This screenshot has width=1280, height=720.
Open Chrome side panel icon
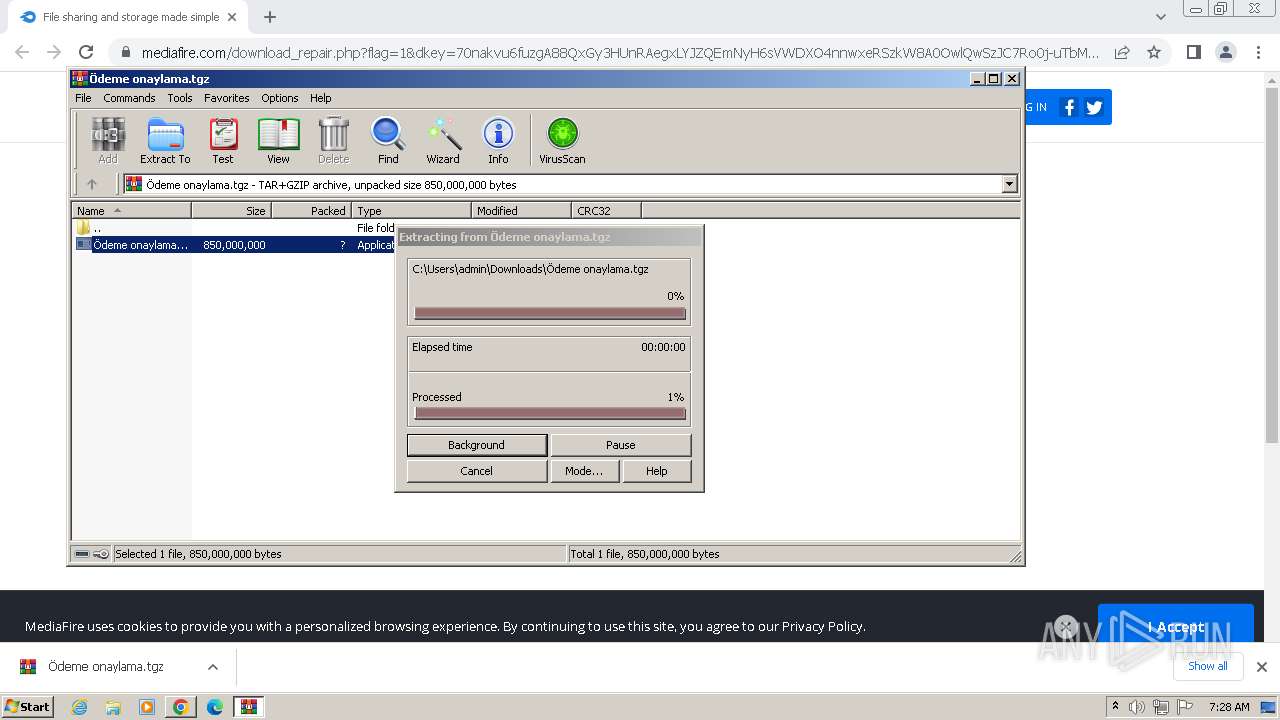(1193, 52)
